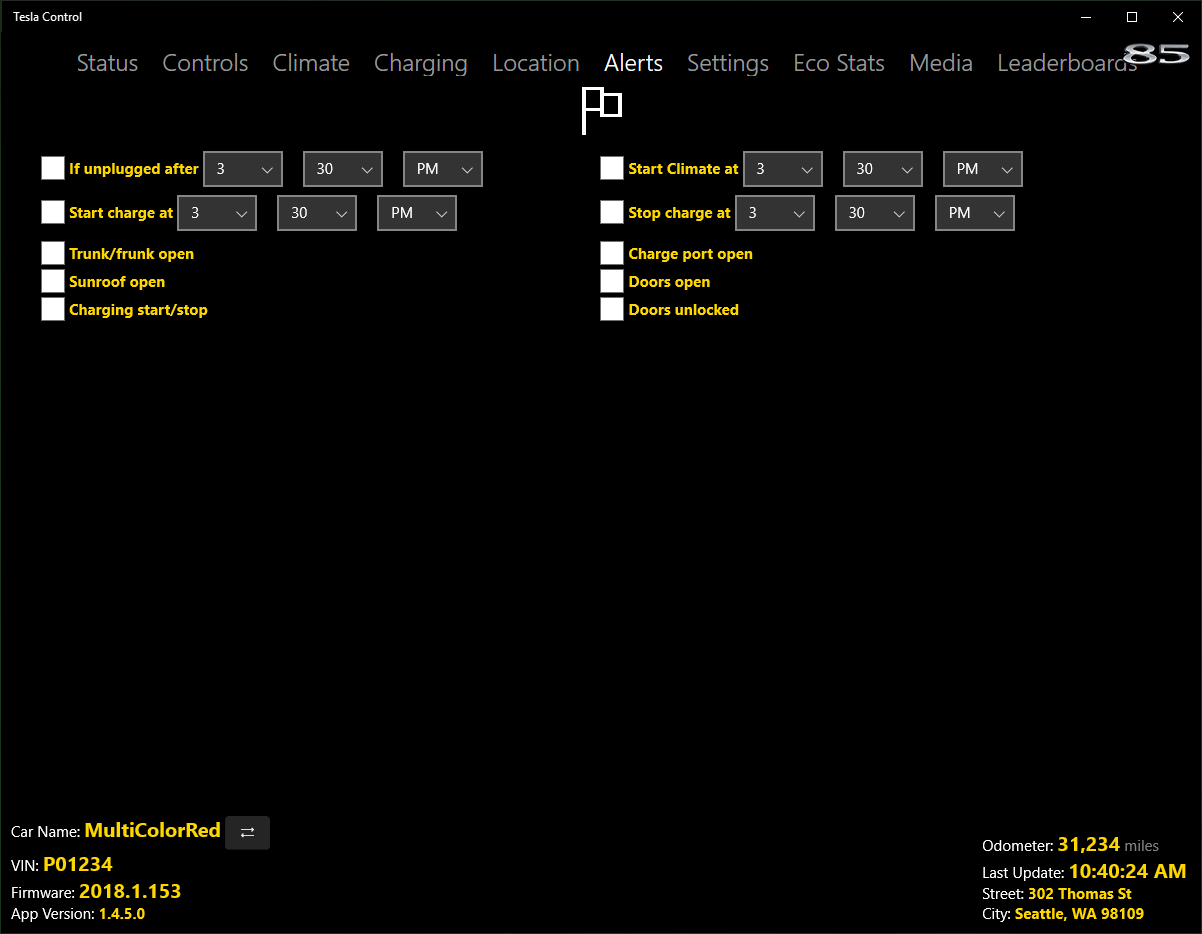The width and height of the screenshot is (1202, 934).
Task: Click the VIN value P01234
Action: (78, 864)
